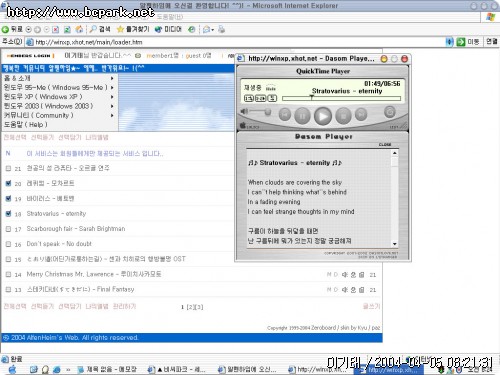The height and width of the screenshot is (375, 500).
Task: Click first repeat-mode icon in player display
Action: (249, 98)
